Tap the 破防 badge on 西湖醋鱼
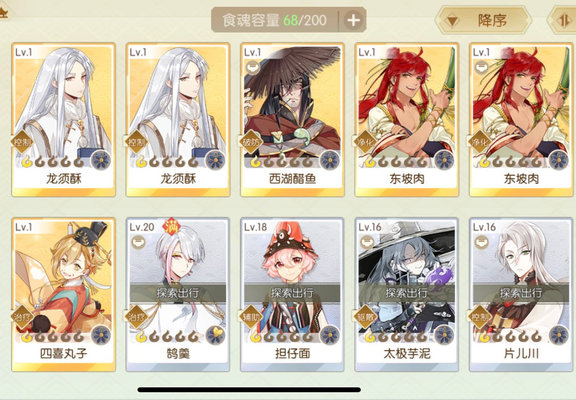The height and width of the screenshot is (400, 576). pyautogui.click(x=251, y=142)
